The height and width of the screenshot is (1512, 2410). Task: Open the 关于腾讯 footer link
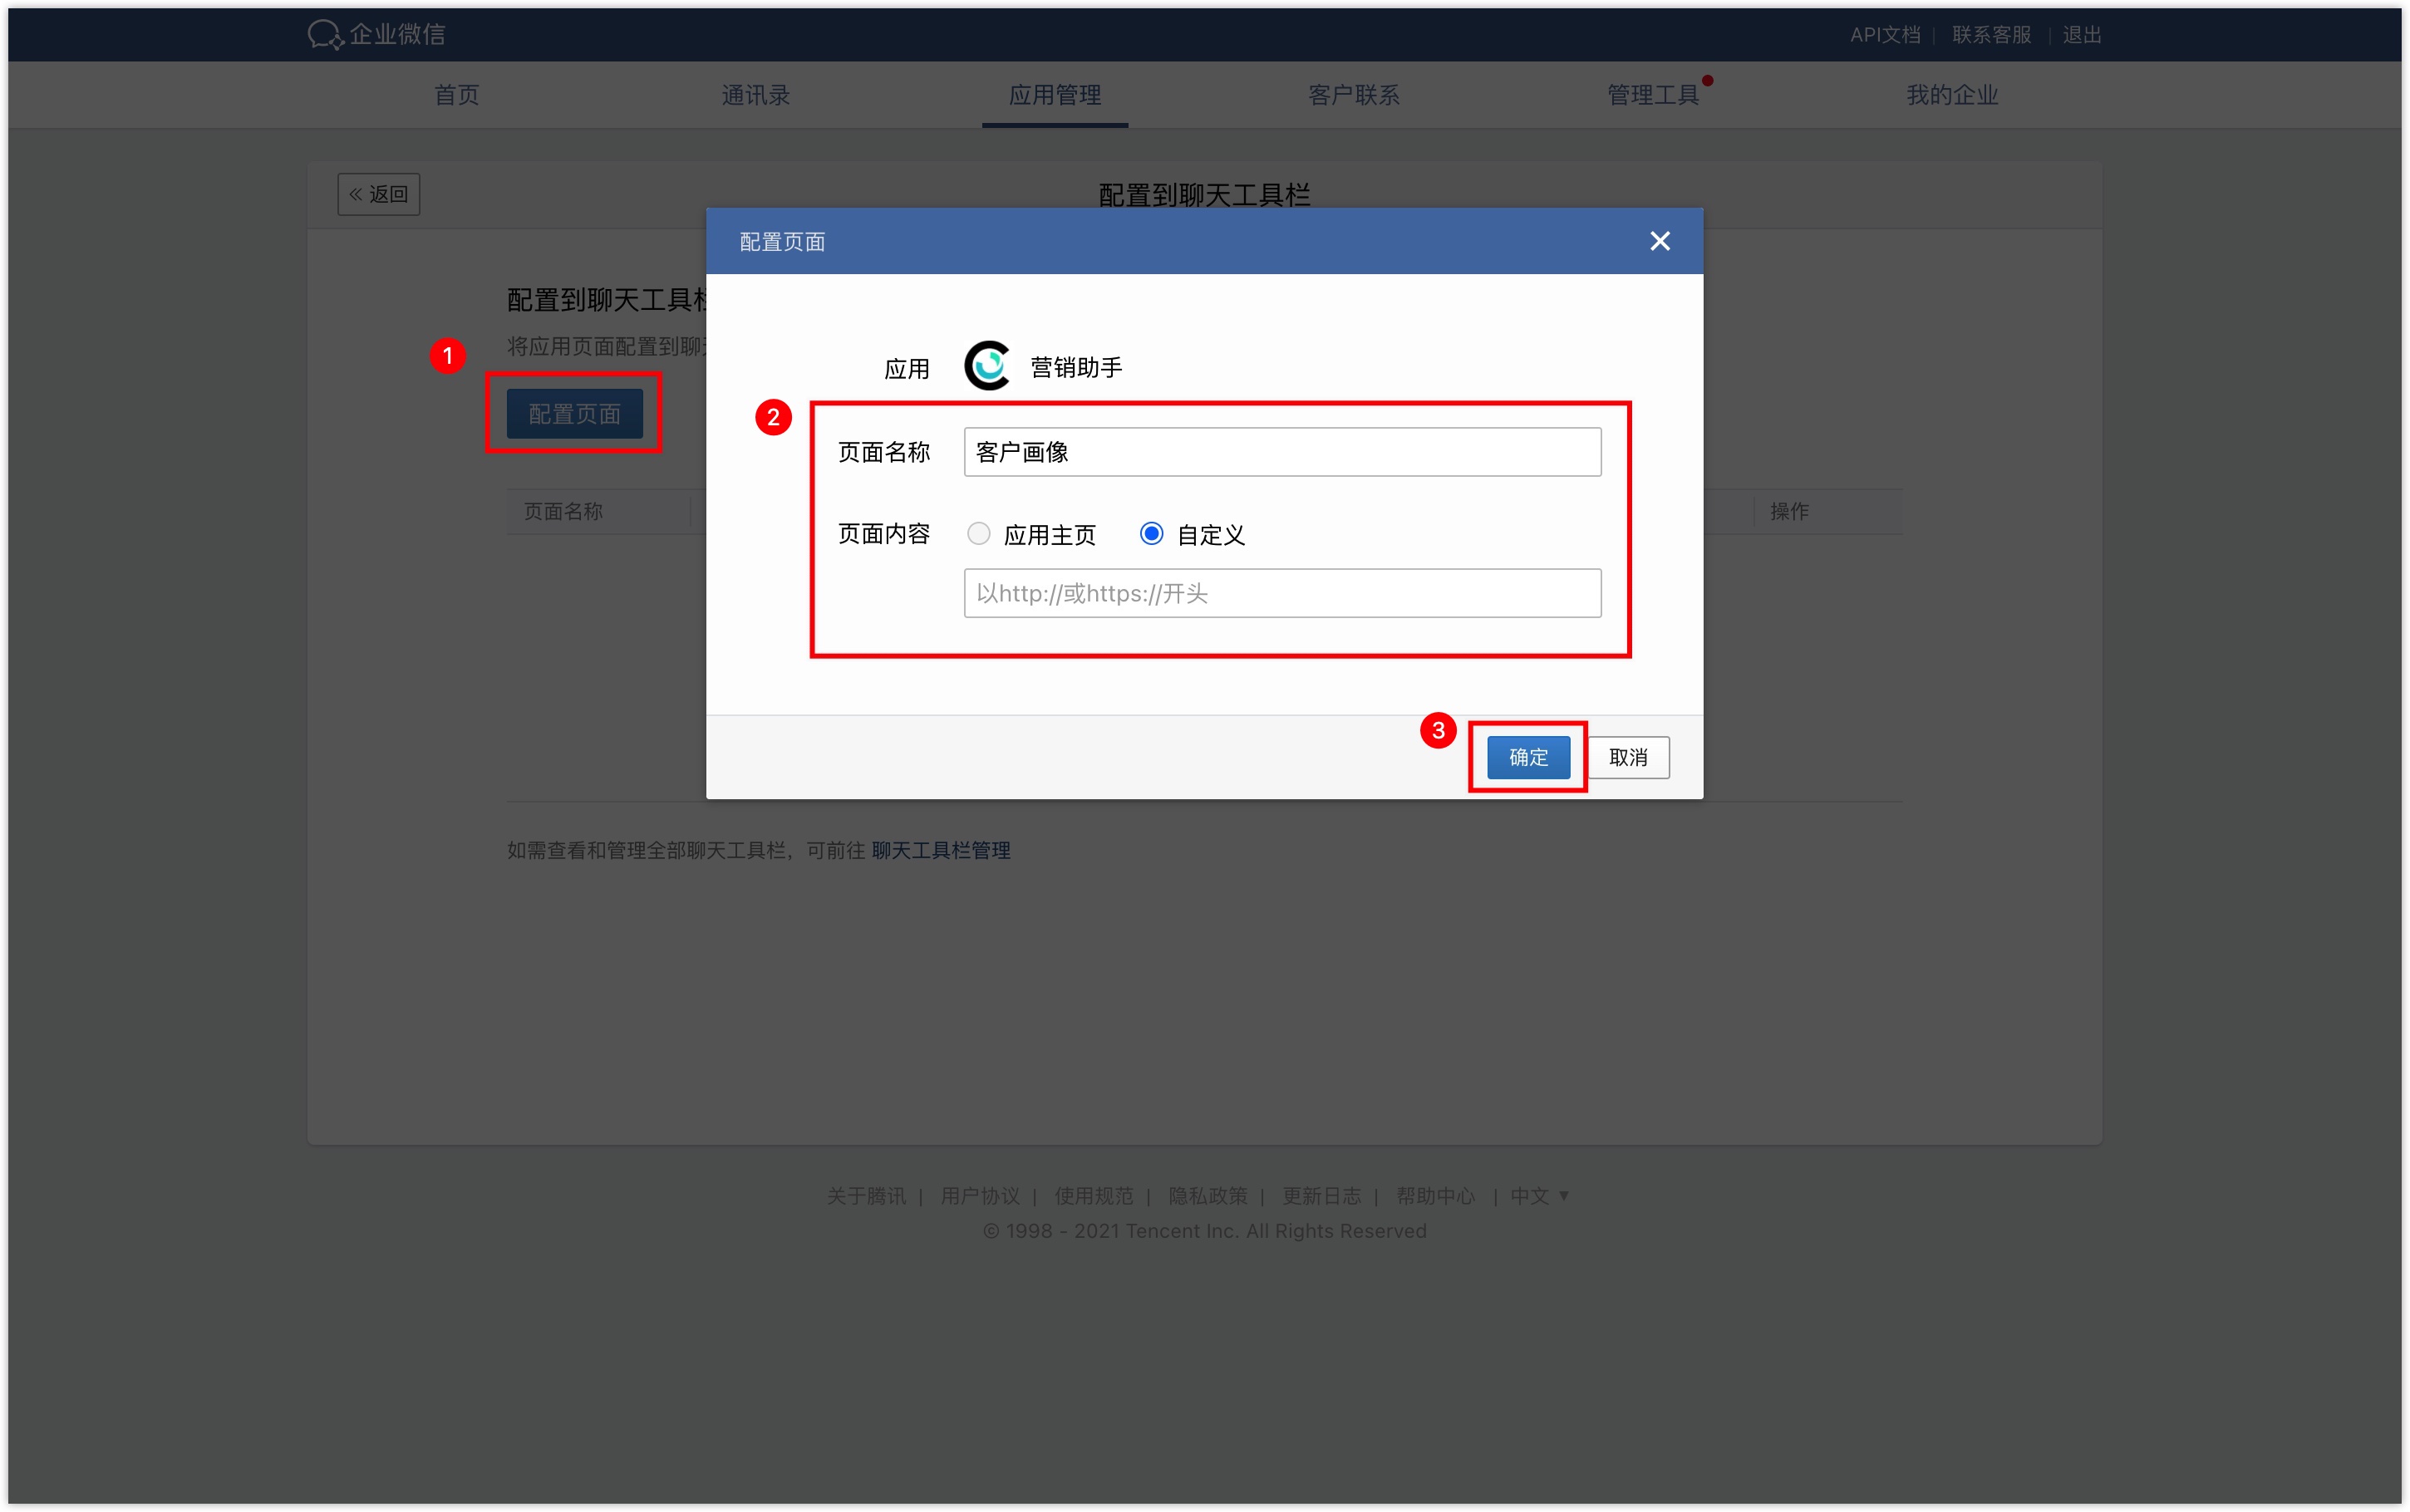click(x=866, y=1196)
